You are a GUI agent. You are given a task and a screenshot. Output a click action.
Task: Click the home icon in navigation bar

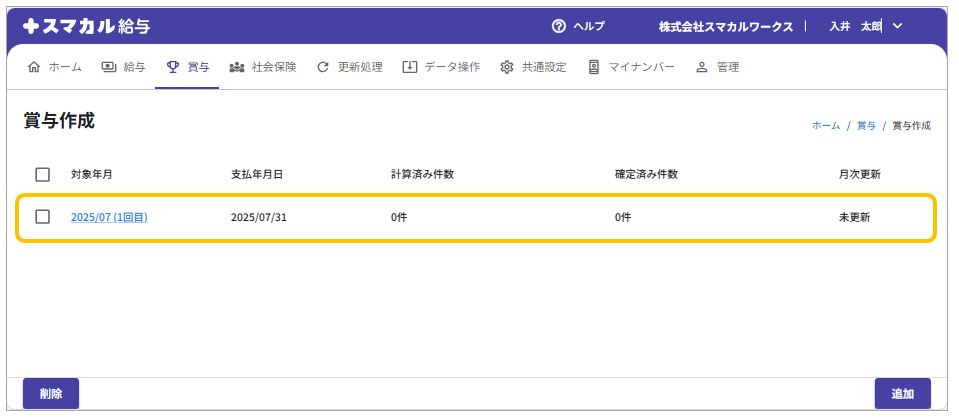coord(34,67)
